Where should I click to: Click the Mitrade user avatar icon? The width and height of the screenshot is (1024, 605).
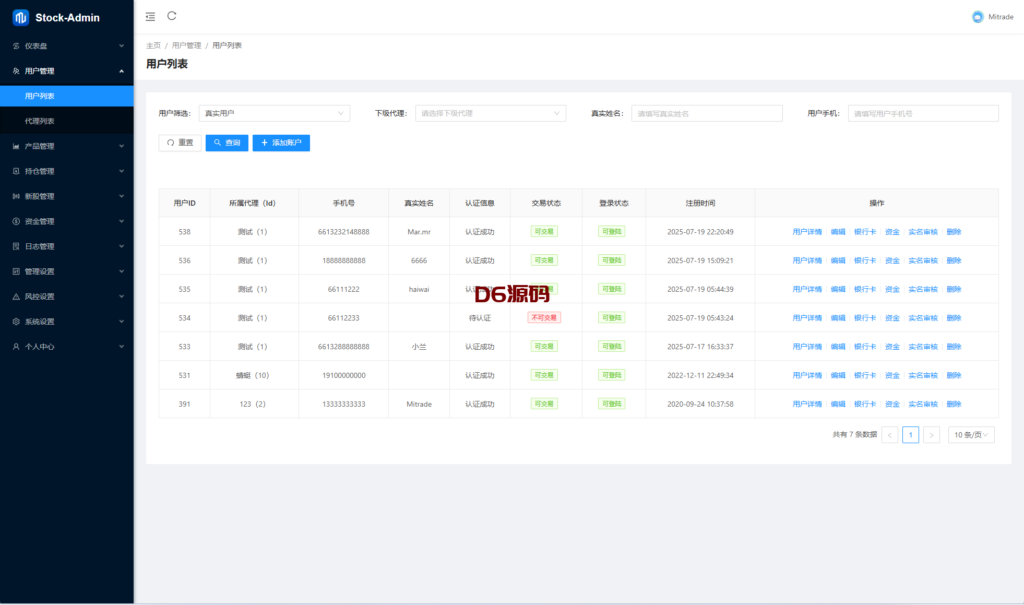977,17
